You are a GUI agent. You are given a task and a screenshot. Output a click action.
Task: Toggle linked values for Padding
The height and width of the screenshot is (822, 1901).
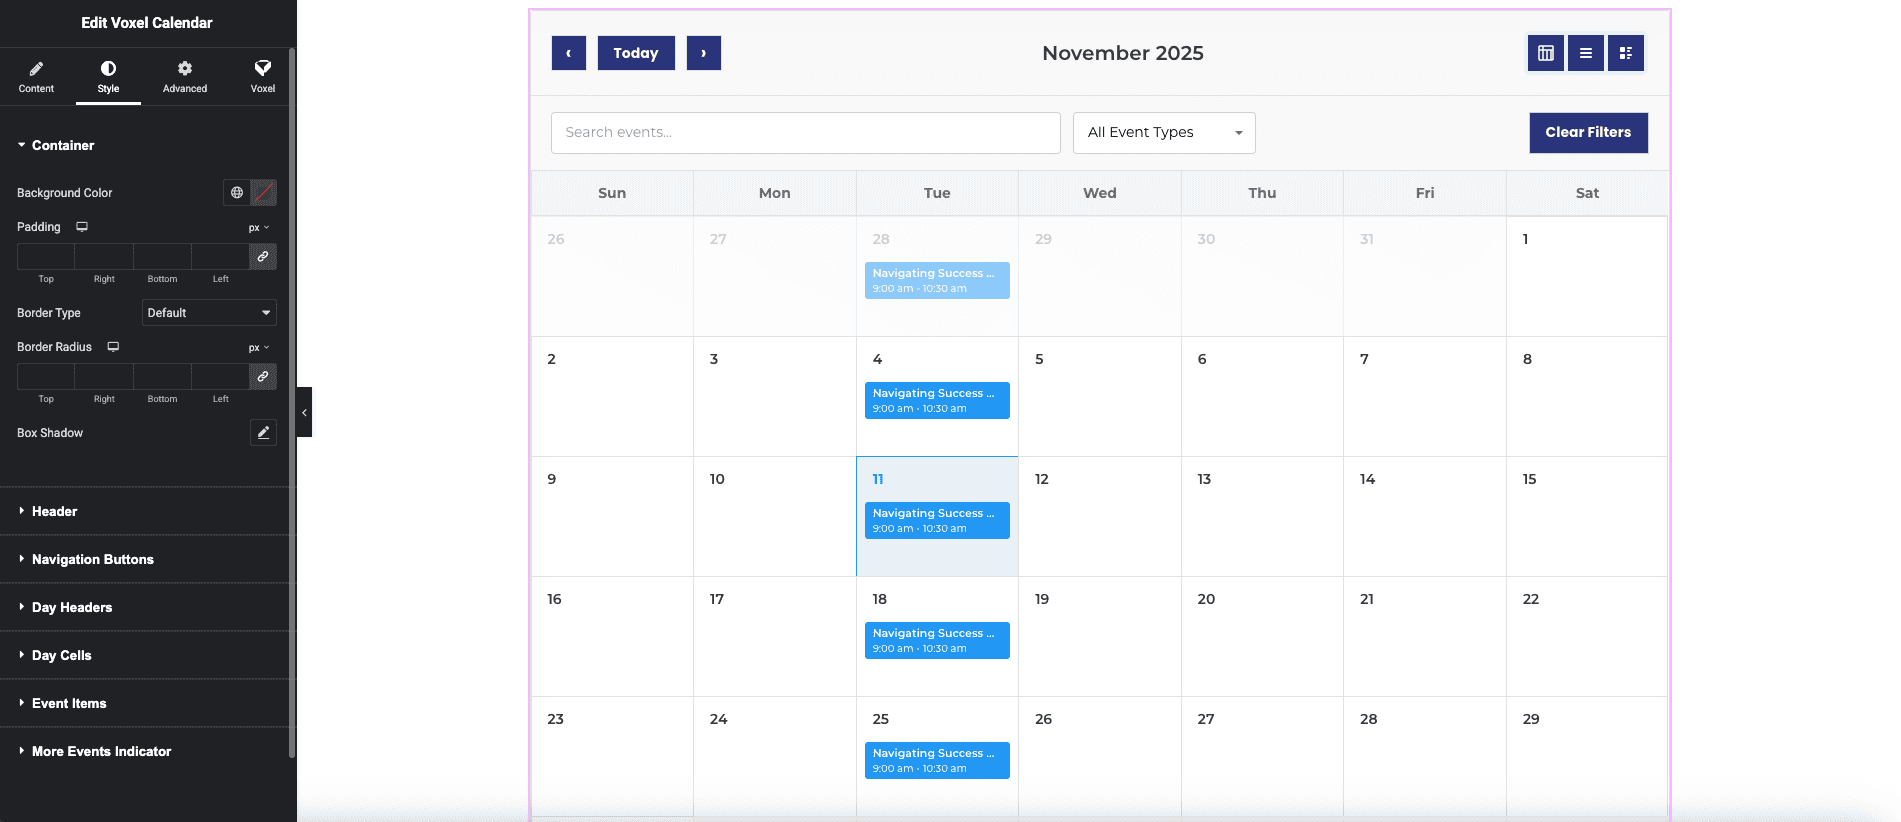[x=263, y=257]
